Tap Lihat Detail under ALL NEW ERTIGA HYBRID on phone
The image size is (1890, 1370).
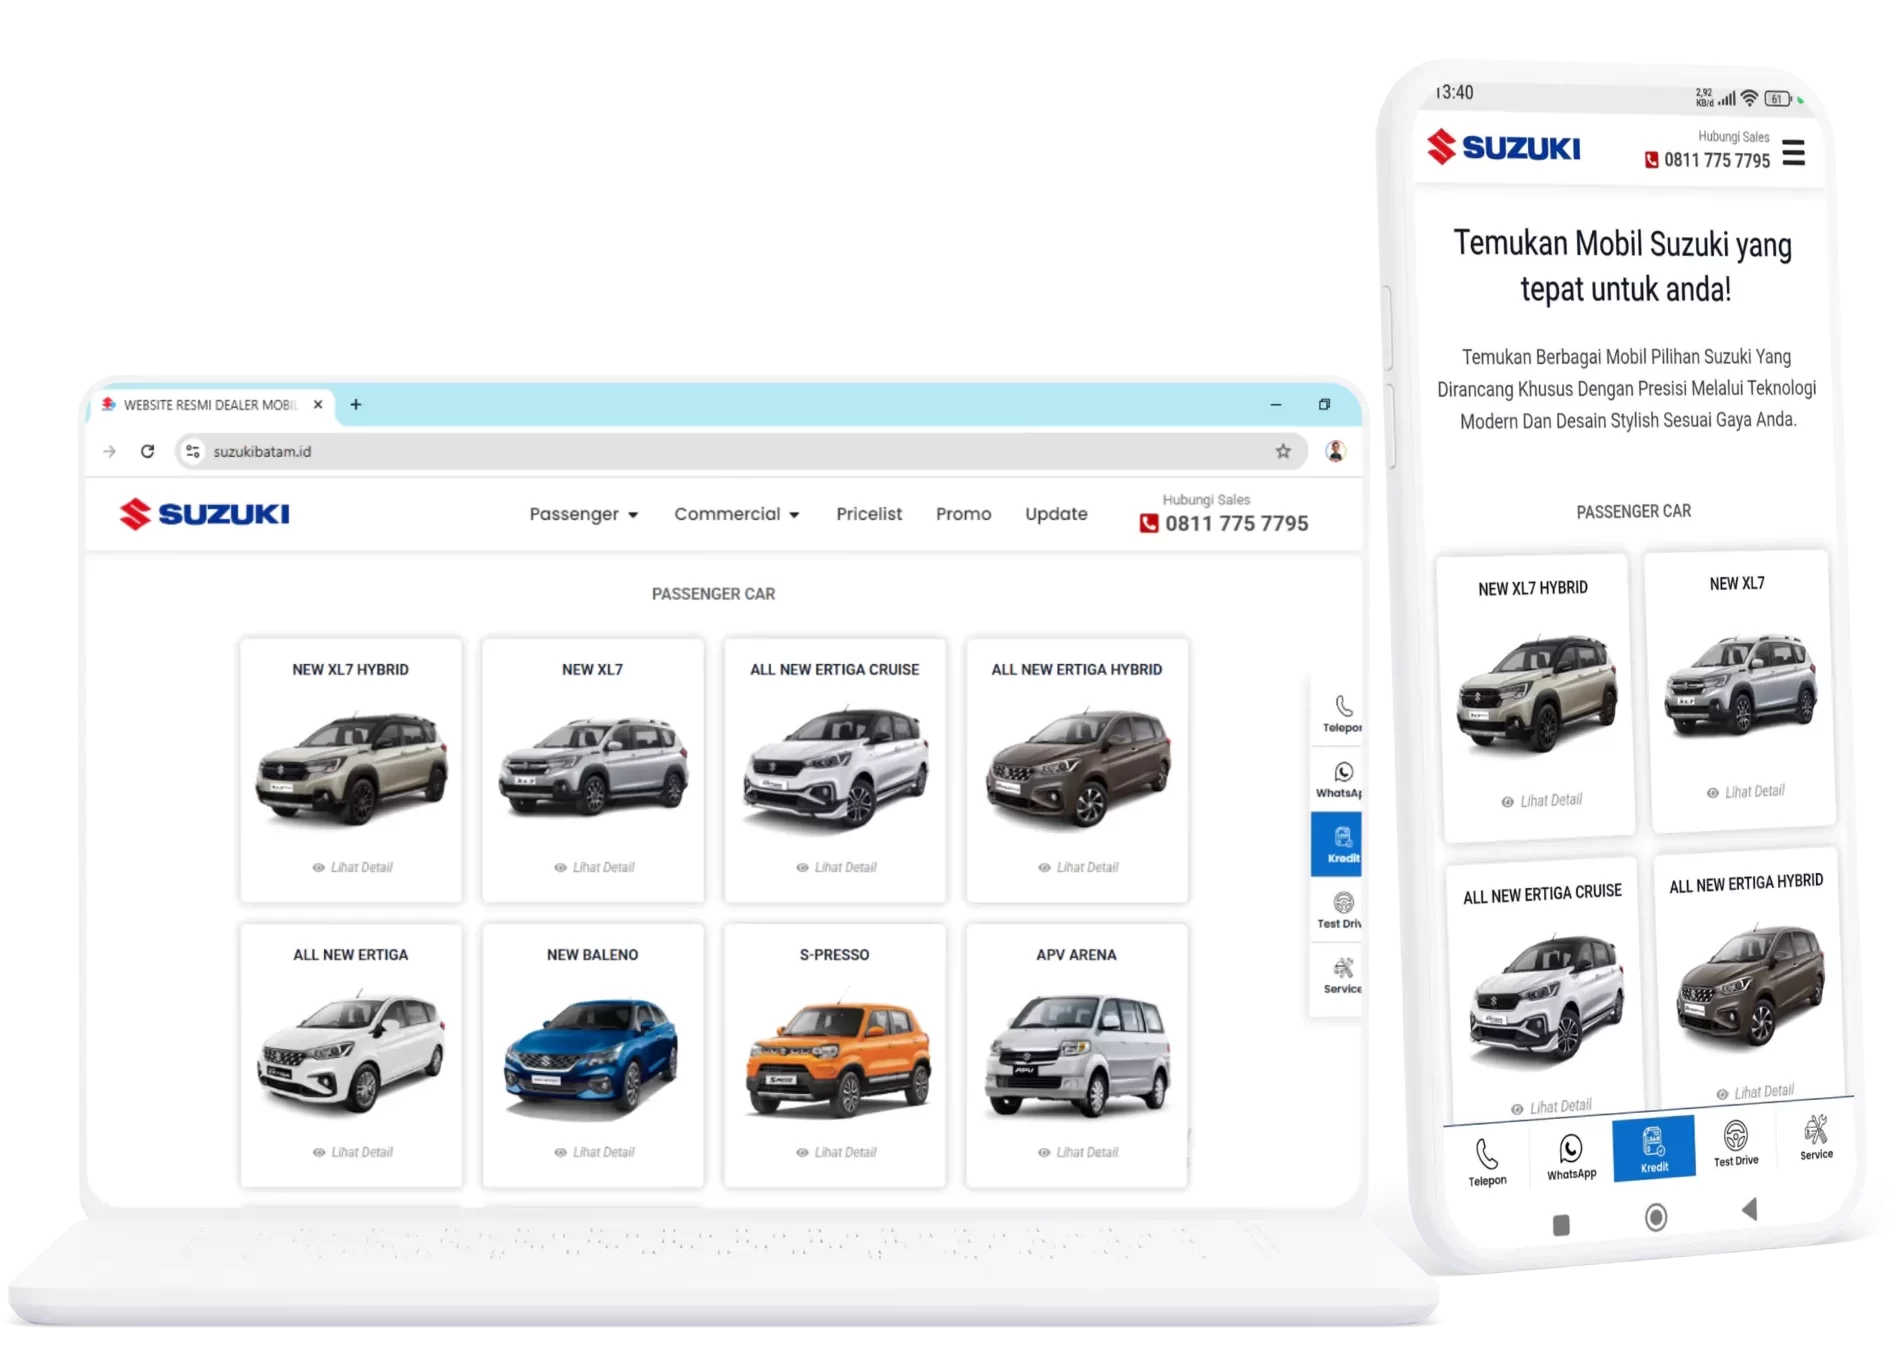click(1755, 1092)
